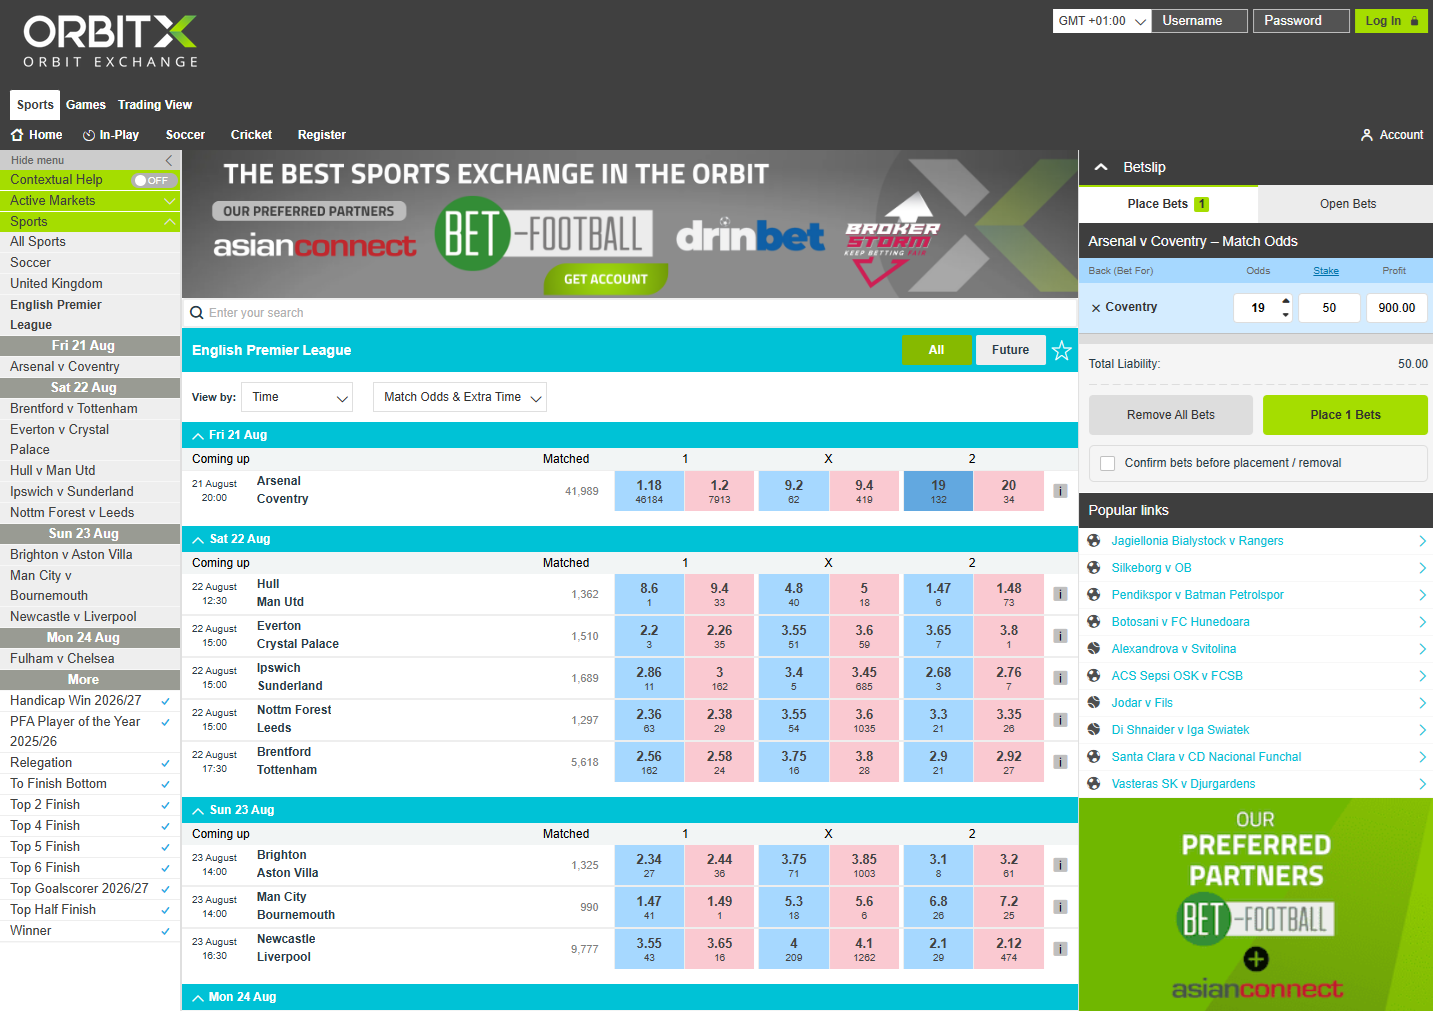Switch to Games tab

click(x=86, y=105)
